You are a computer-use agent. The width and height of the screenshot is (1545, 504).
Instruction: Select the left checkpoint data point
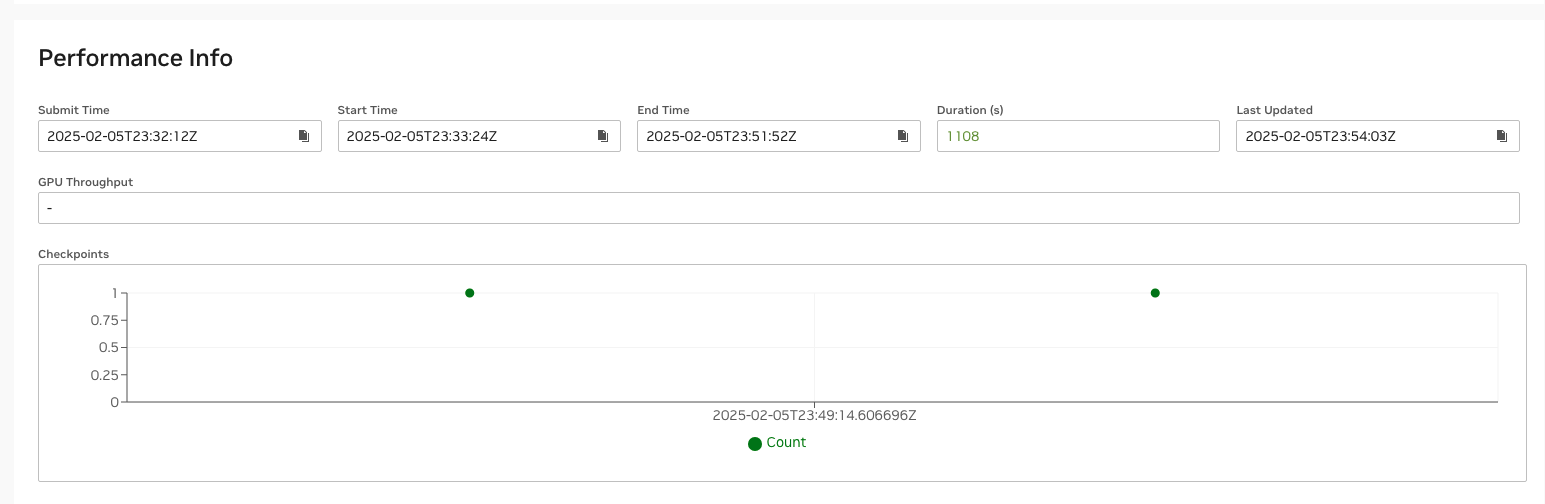[x=470, y=293]
